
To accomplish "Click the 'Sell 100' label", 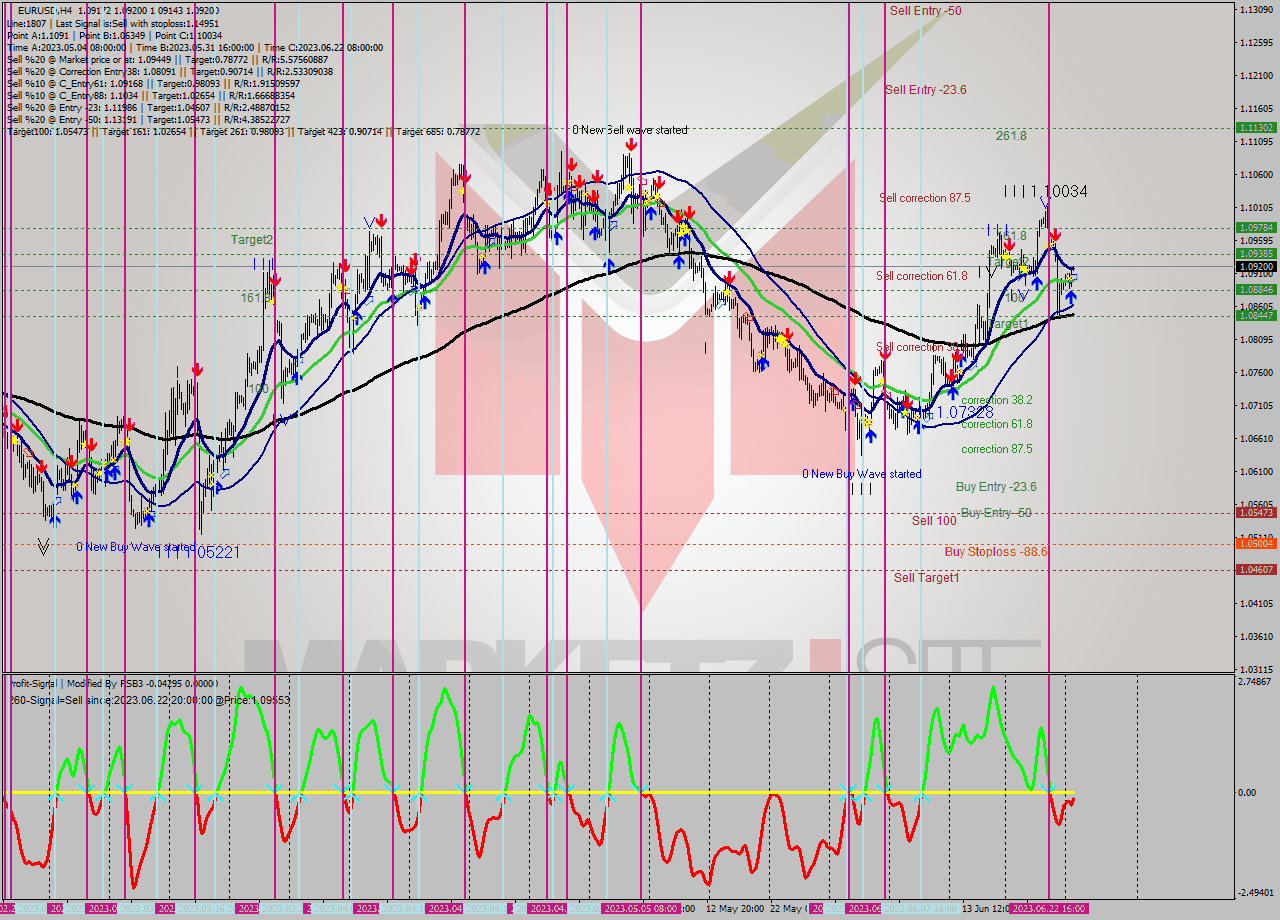I will coord(934,521).
